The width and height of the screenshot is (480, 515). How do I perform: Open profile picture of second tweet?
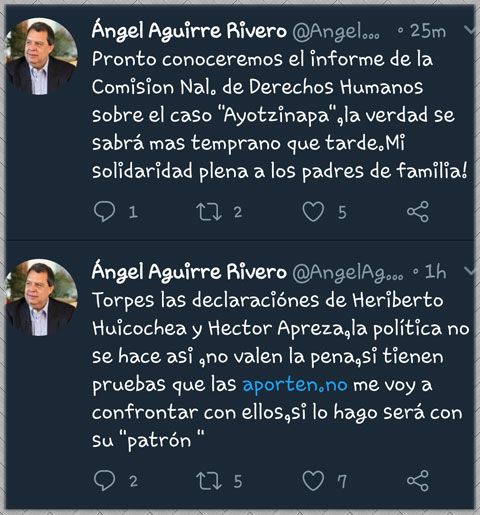[x=42, y=298]
